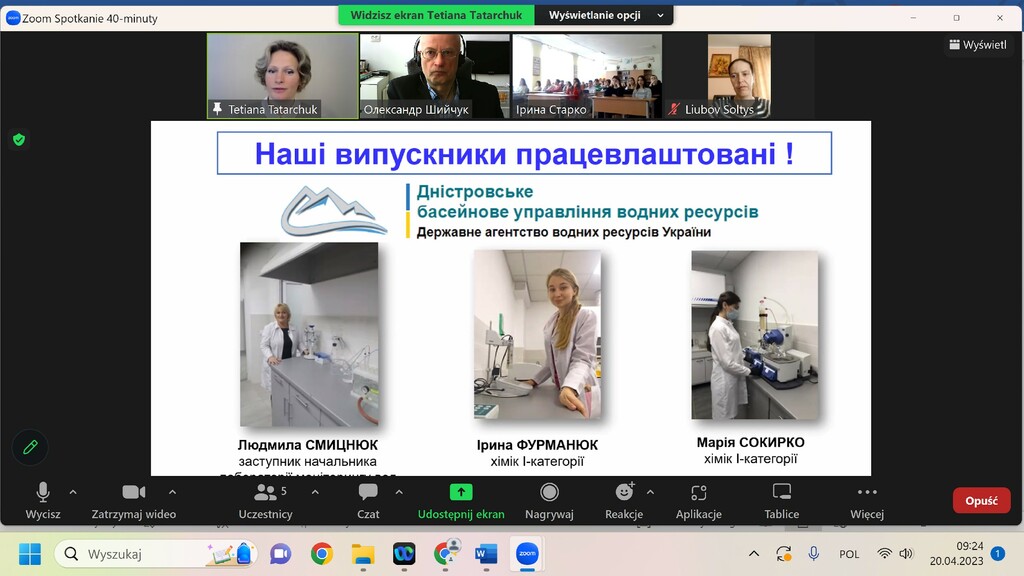Open Webex app from taskbar
The height and width of the screenshot is (576, 1024).
[404, 554]
